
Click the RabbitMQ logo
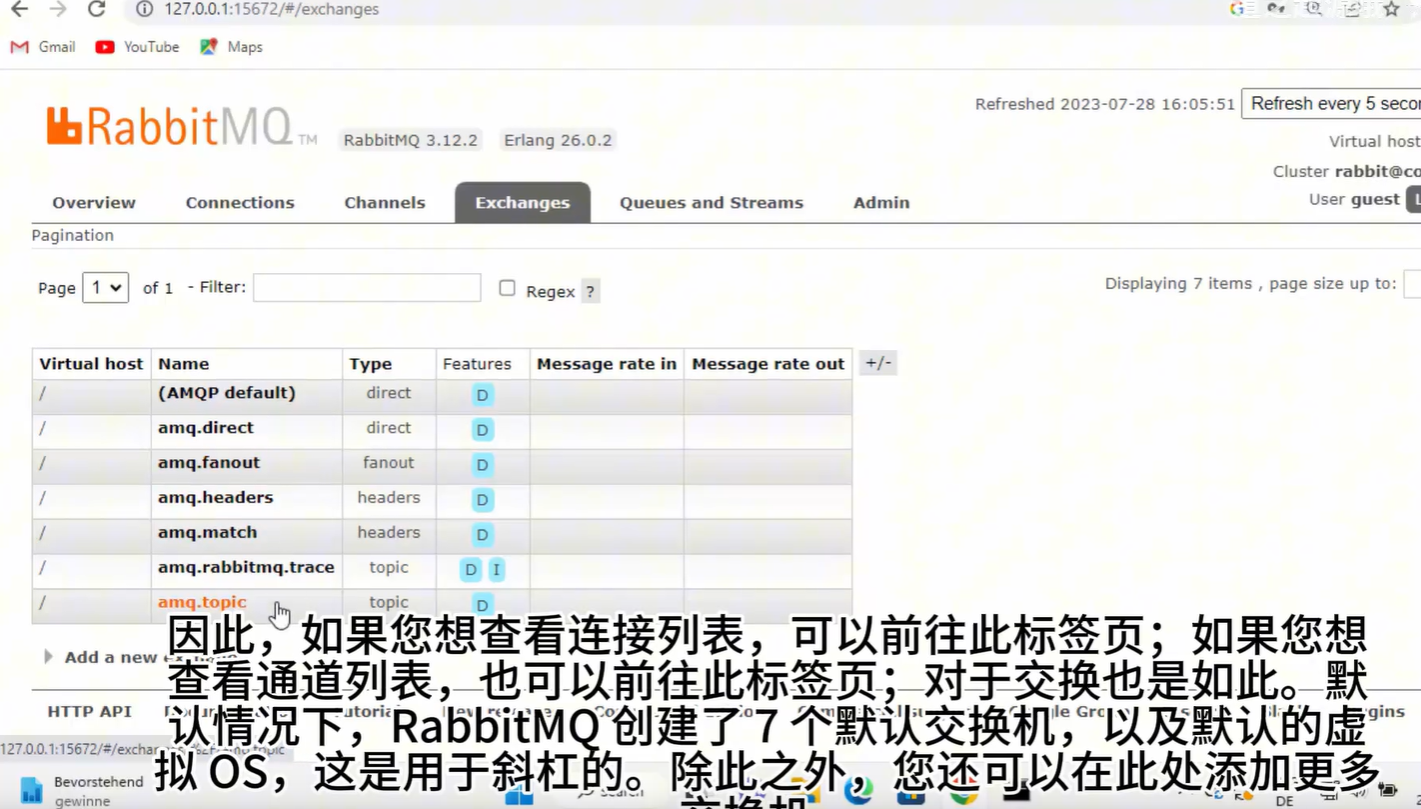181,127
